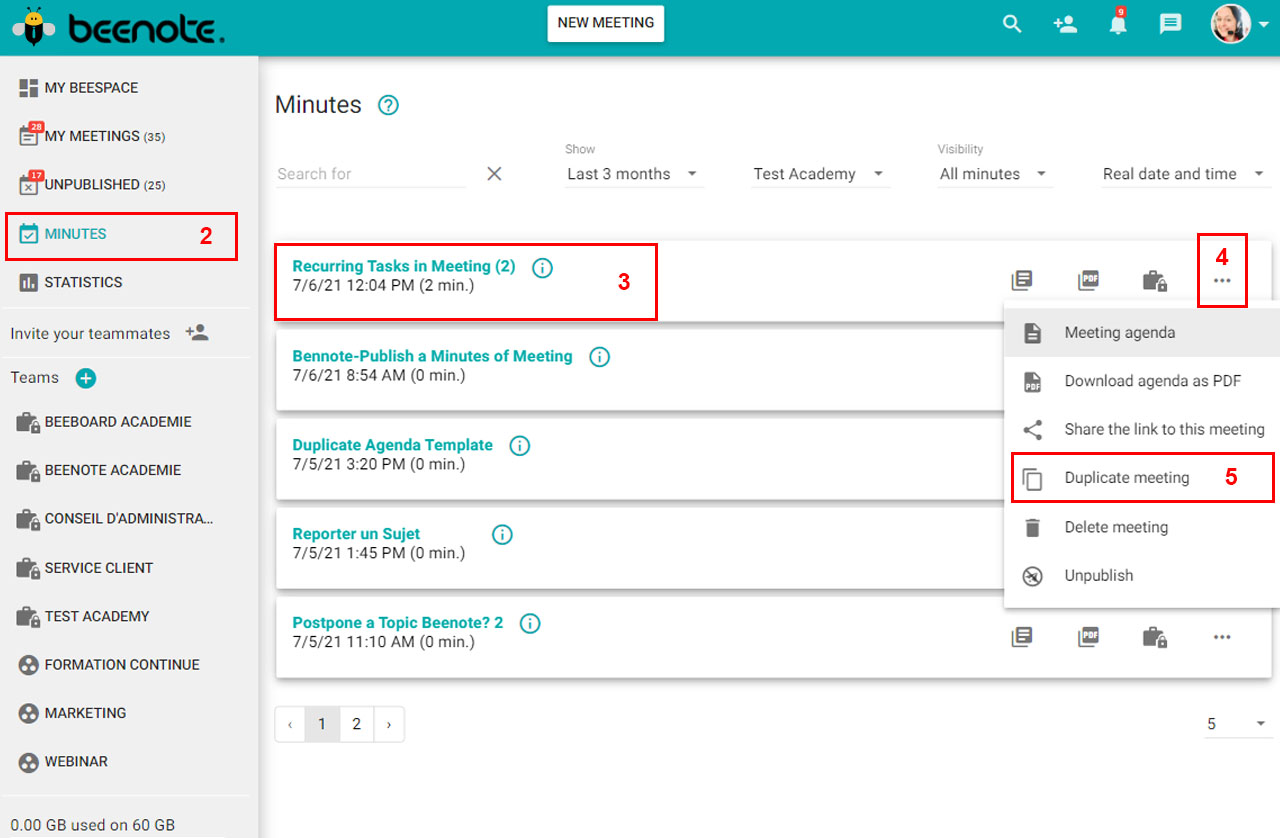Click the beenote logo
This screenshot has width=1280, height=838.
tap(118, 25)
